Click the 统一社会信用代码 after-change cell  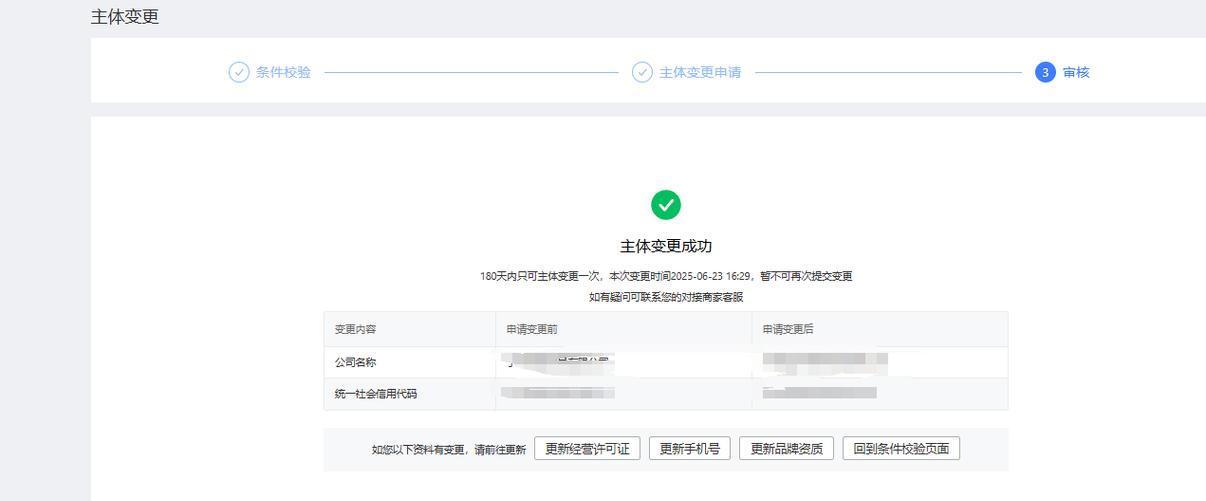880,394
